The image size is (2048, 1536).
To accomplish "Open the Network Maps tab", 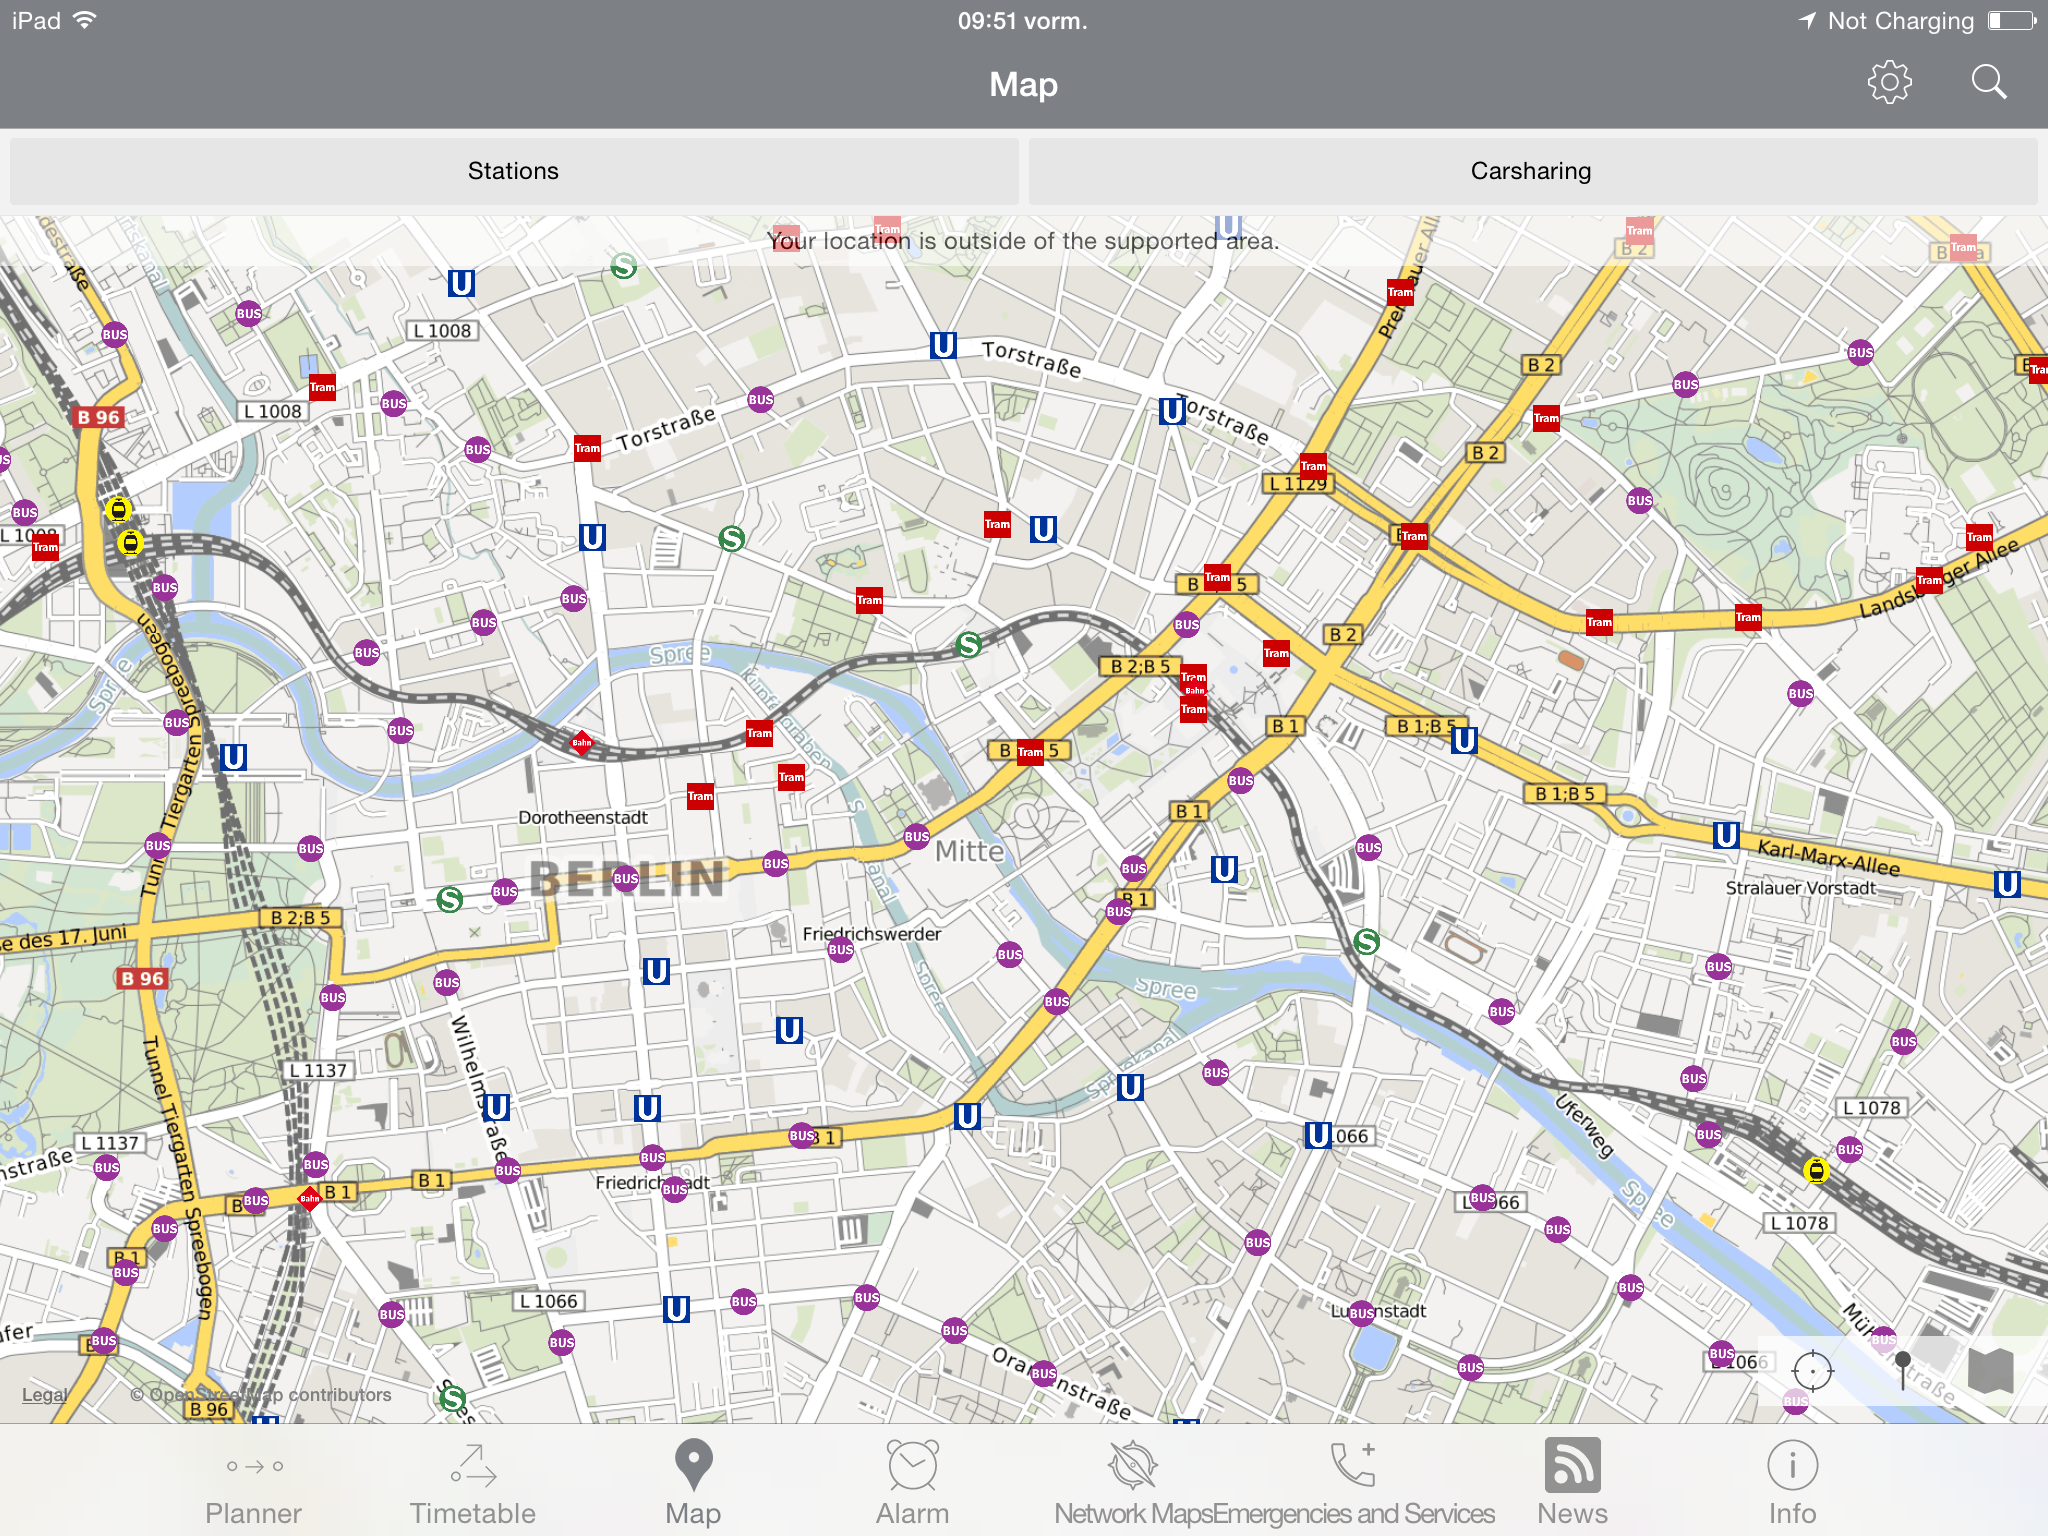I will click(x=1133, y=1484).
